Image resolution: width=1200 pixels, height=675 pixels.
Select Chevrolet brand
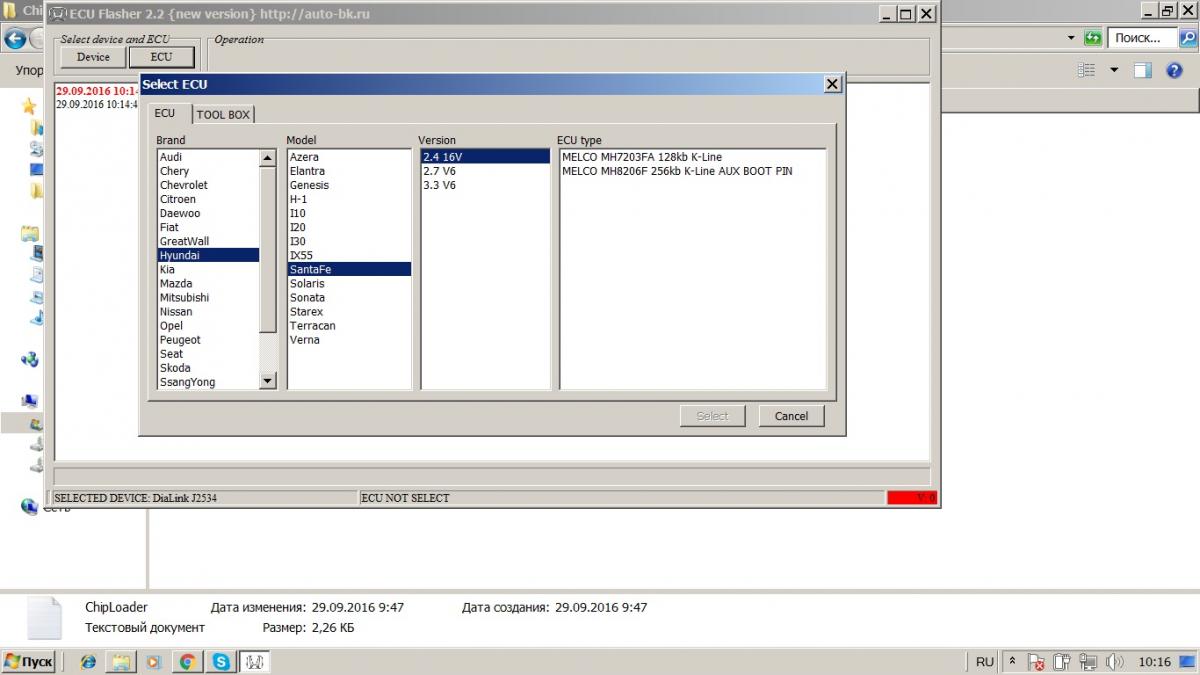[208, 185]
